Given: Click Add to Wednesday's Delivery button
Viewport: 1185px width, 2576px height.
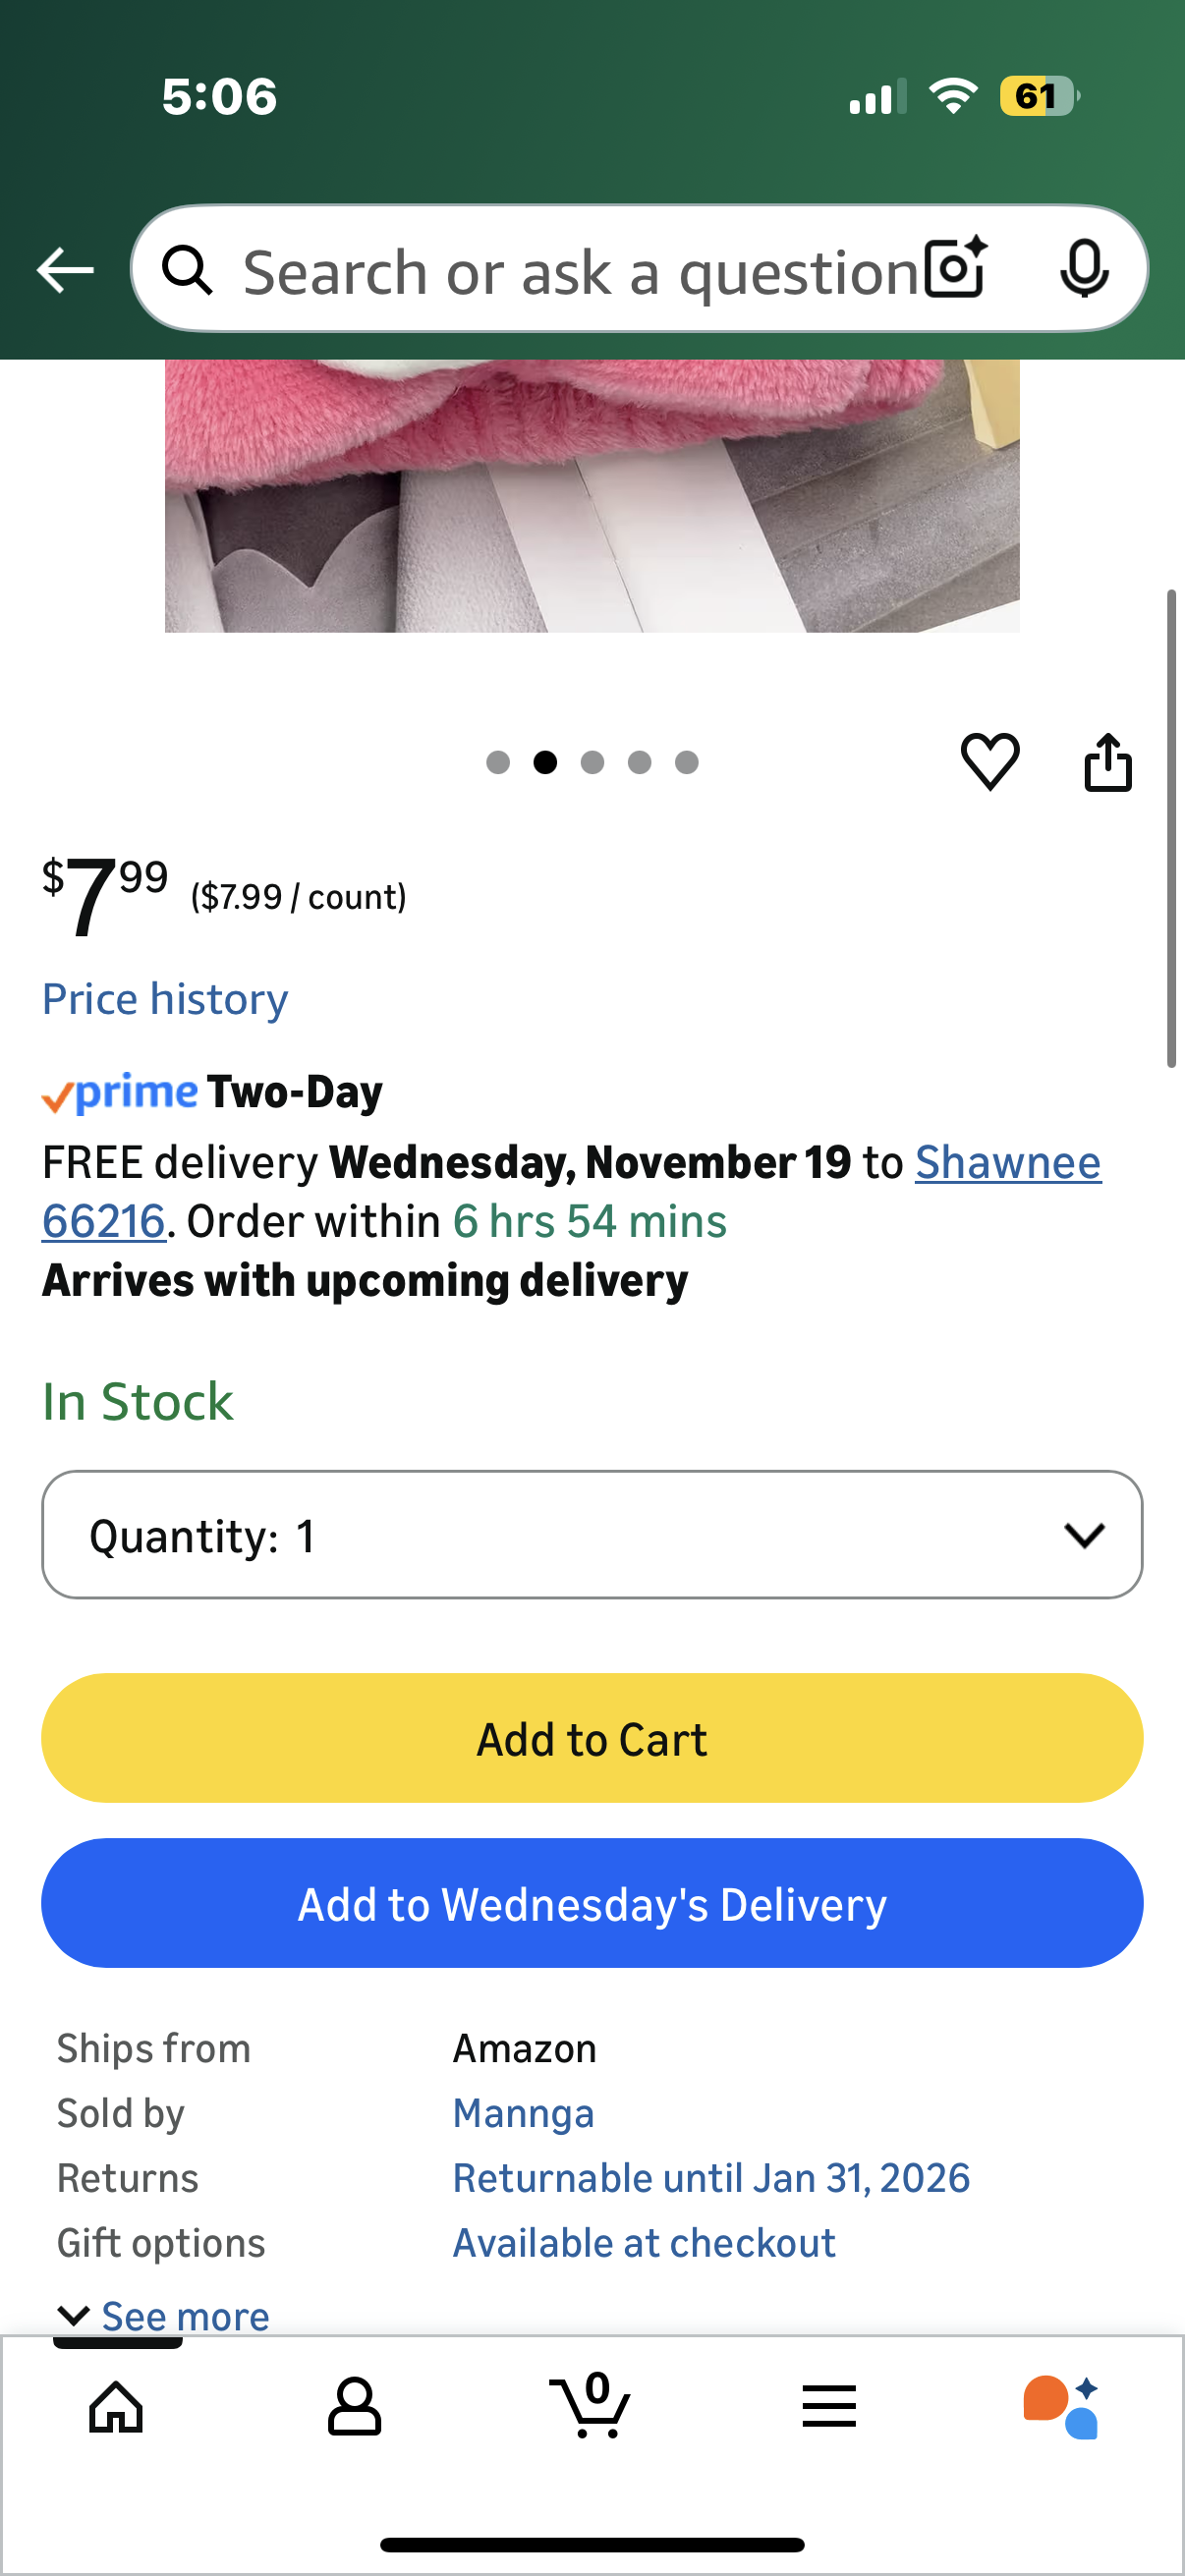Looking at the screenshot, I should coord(592,1903).
